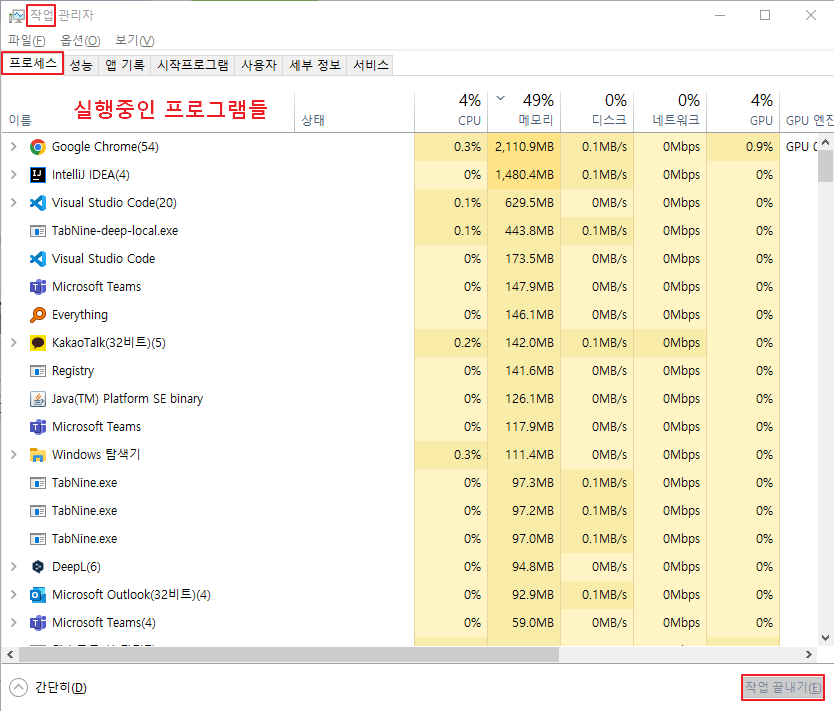Click the horizontal scrollbar thumb

pos(289,654)
